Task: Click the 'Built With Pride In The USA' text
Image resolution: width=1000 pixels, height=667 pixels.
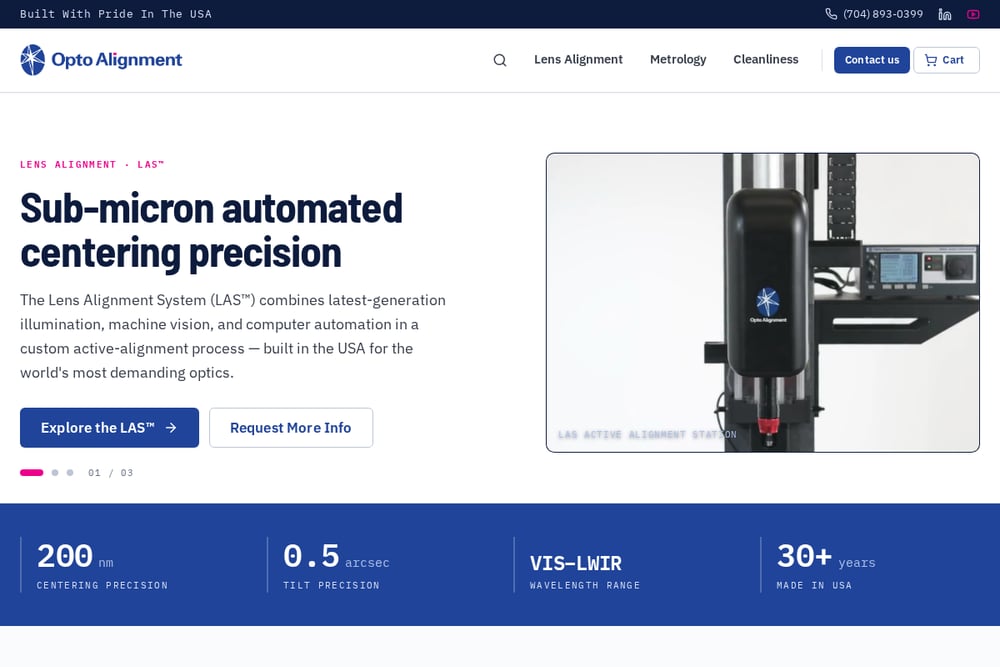Action: pyautogui.click(x=115, y=14)
